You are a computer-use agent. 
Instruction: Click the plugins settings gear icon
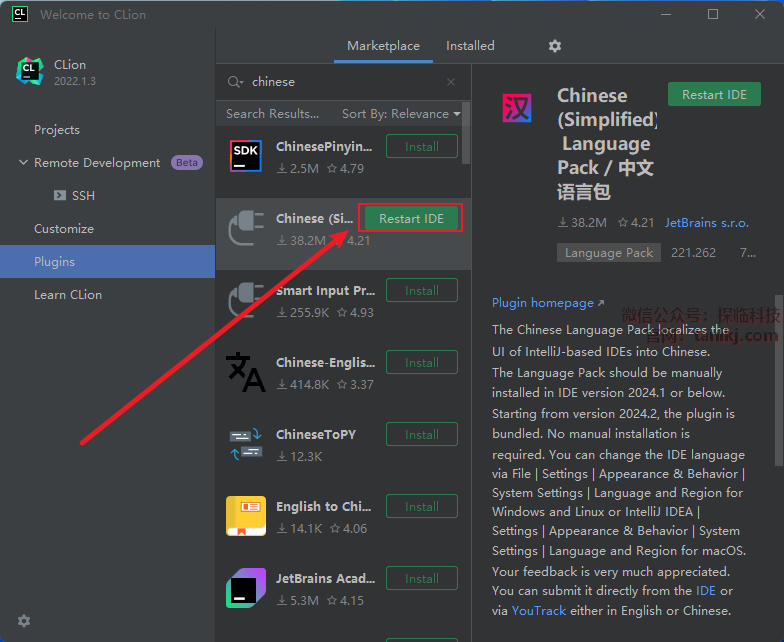click(555, 46)
